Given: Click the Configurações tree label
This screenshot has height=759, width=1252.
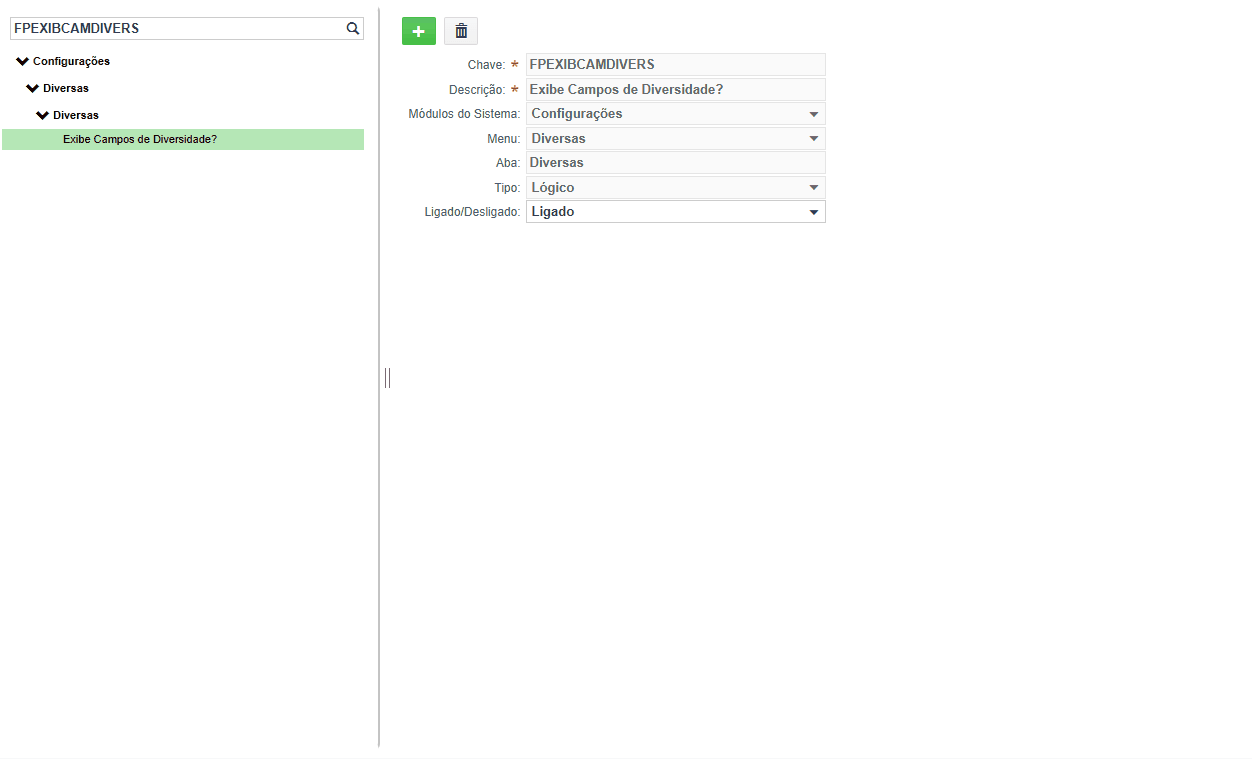Looking at the screenshot, I should click(x=71, y=61).
